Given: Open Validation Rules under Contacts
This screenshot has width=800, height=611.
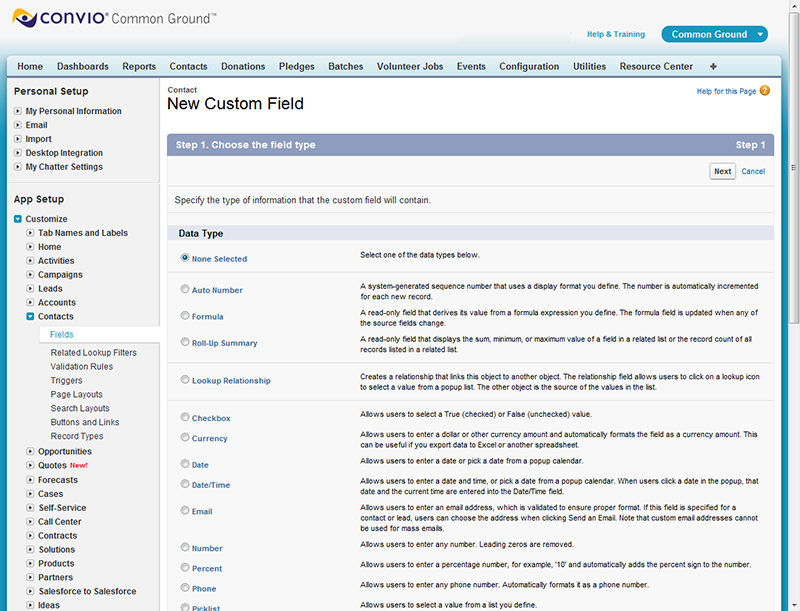Looking at the screenshot, I should coord(83,366).
